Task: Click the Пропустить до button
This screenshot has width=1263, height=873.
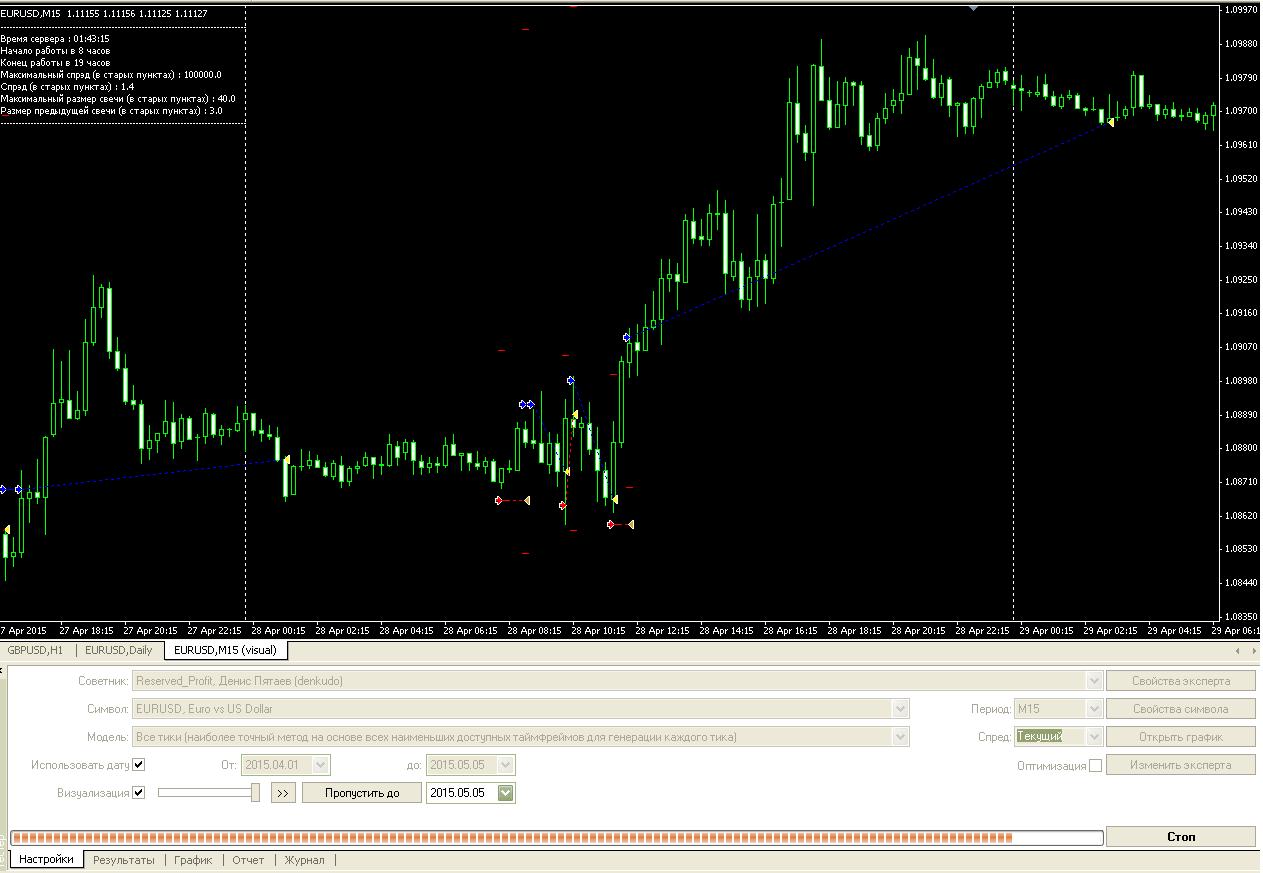Action: pos(361,793)
